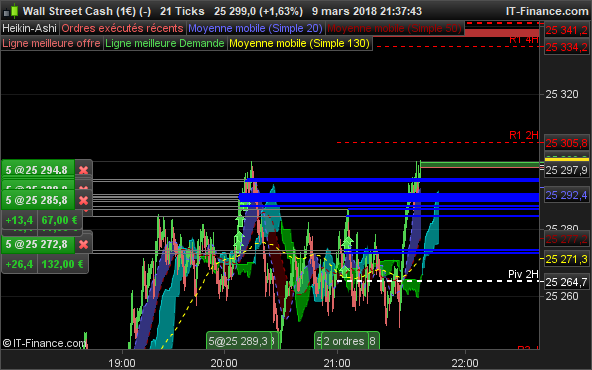This screenshot has width=592, height=370.
Task: Open the IT-Finance.com link at top right
Action: coord(547,11)
